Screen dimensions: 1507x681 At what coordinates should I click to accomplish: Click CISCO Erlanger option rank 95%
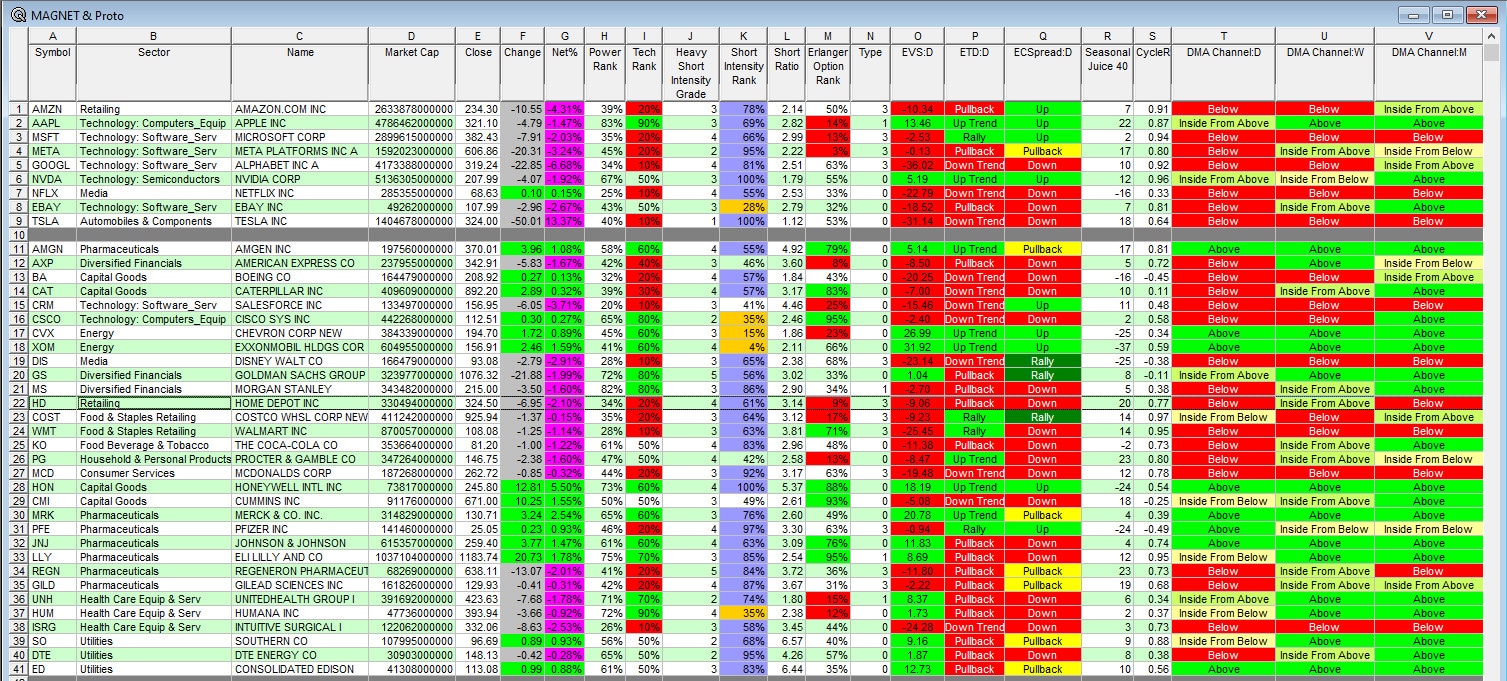pyautogui.click(x=828, y=319)
